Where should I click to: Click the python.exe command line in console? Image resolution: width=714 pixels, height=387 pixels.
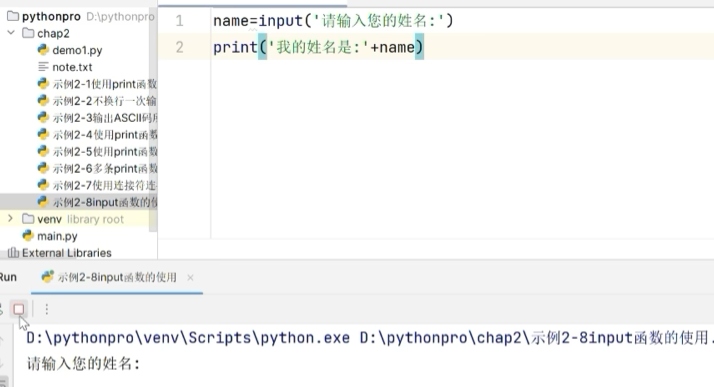(370, 338)
